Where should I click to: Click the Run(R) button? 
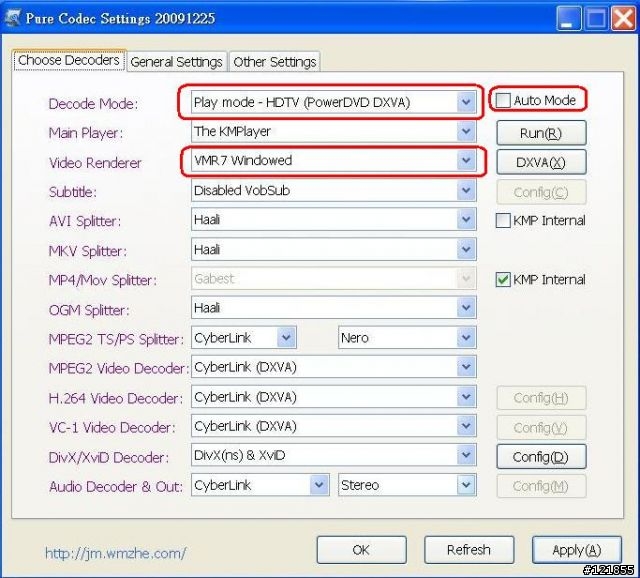click(x=541, y=133)
